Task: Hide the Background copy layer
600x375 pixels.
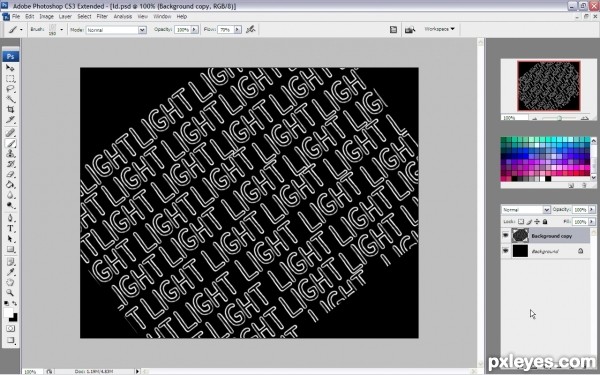Action: coord(505,236)
